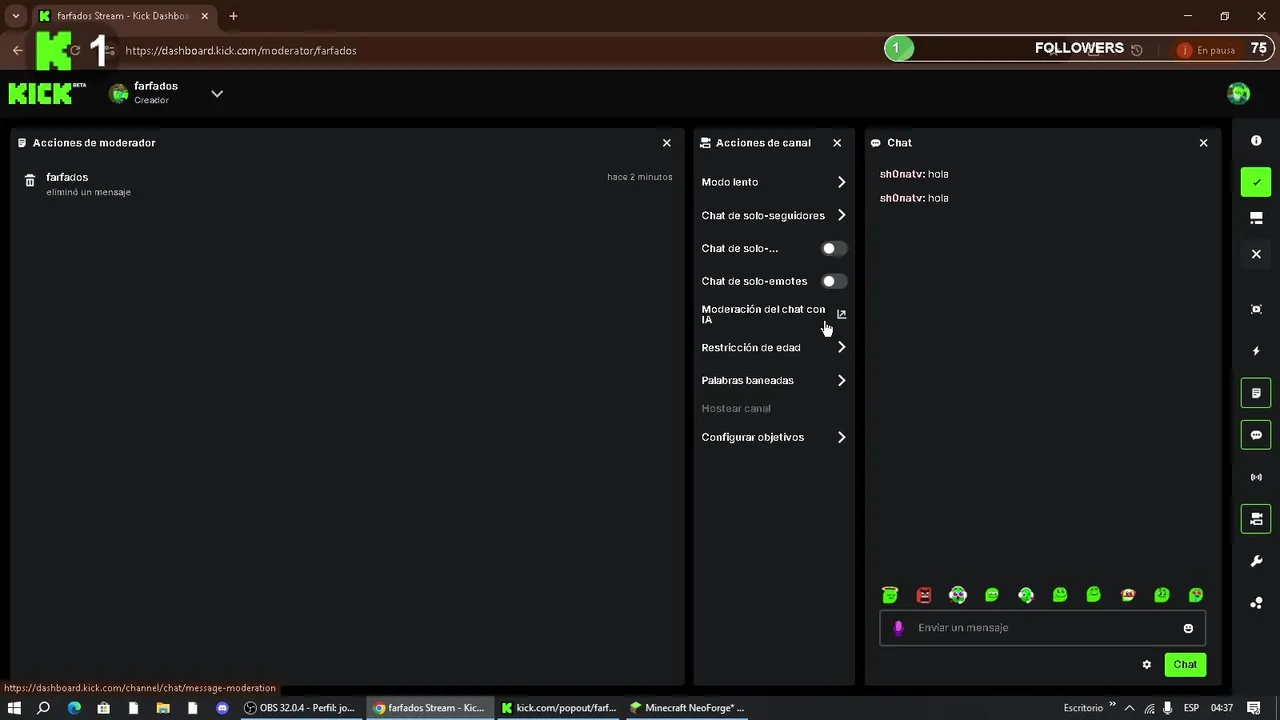Click the broadcast signal icon in sidebar
1280x720 pixels.
click(x=1256, y=477)
